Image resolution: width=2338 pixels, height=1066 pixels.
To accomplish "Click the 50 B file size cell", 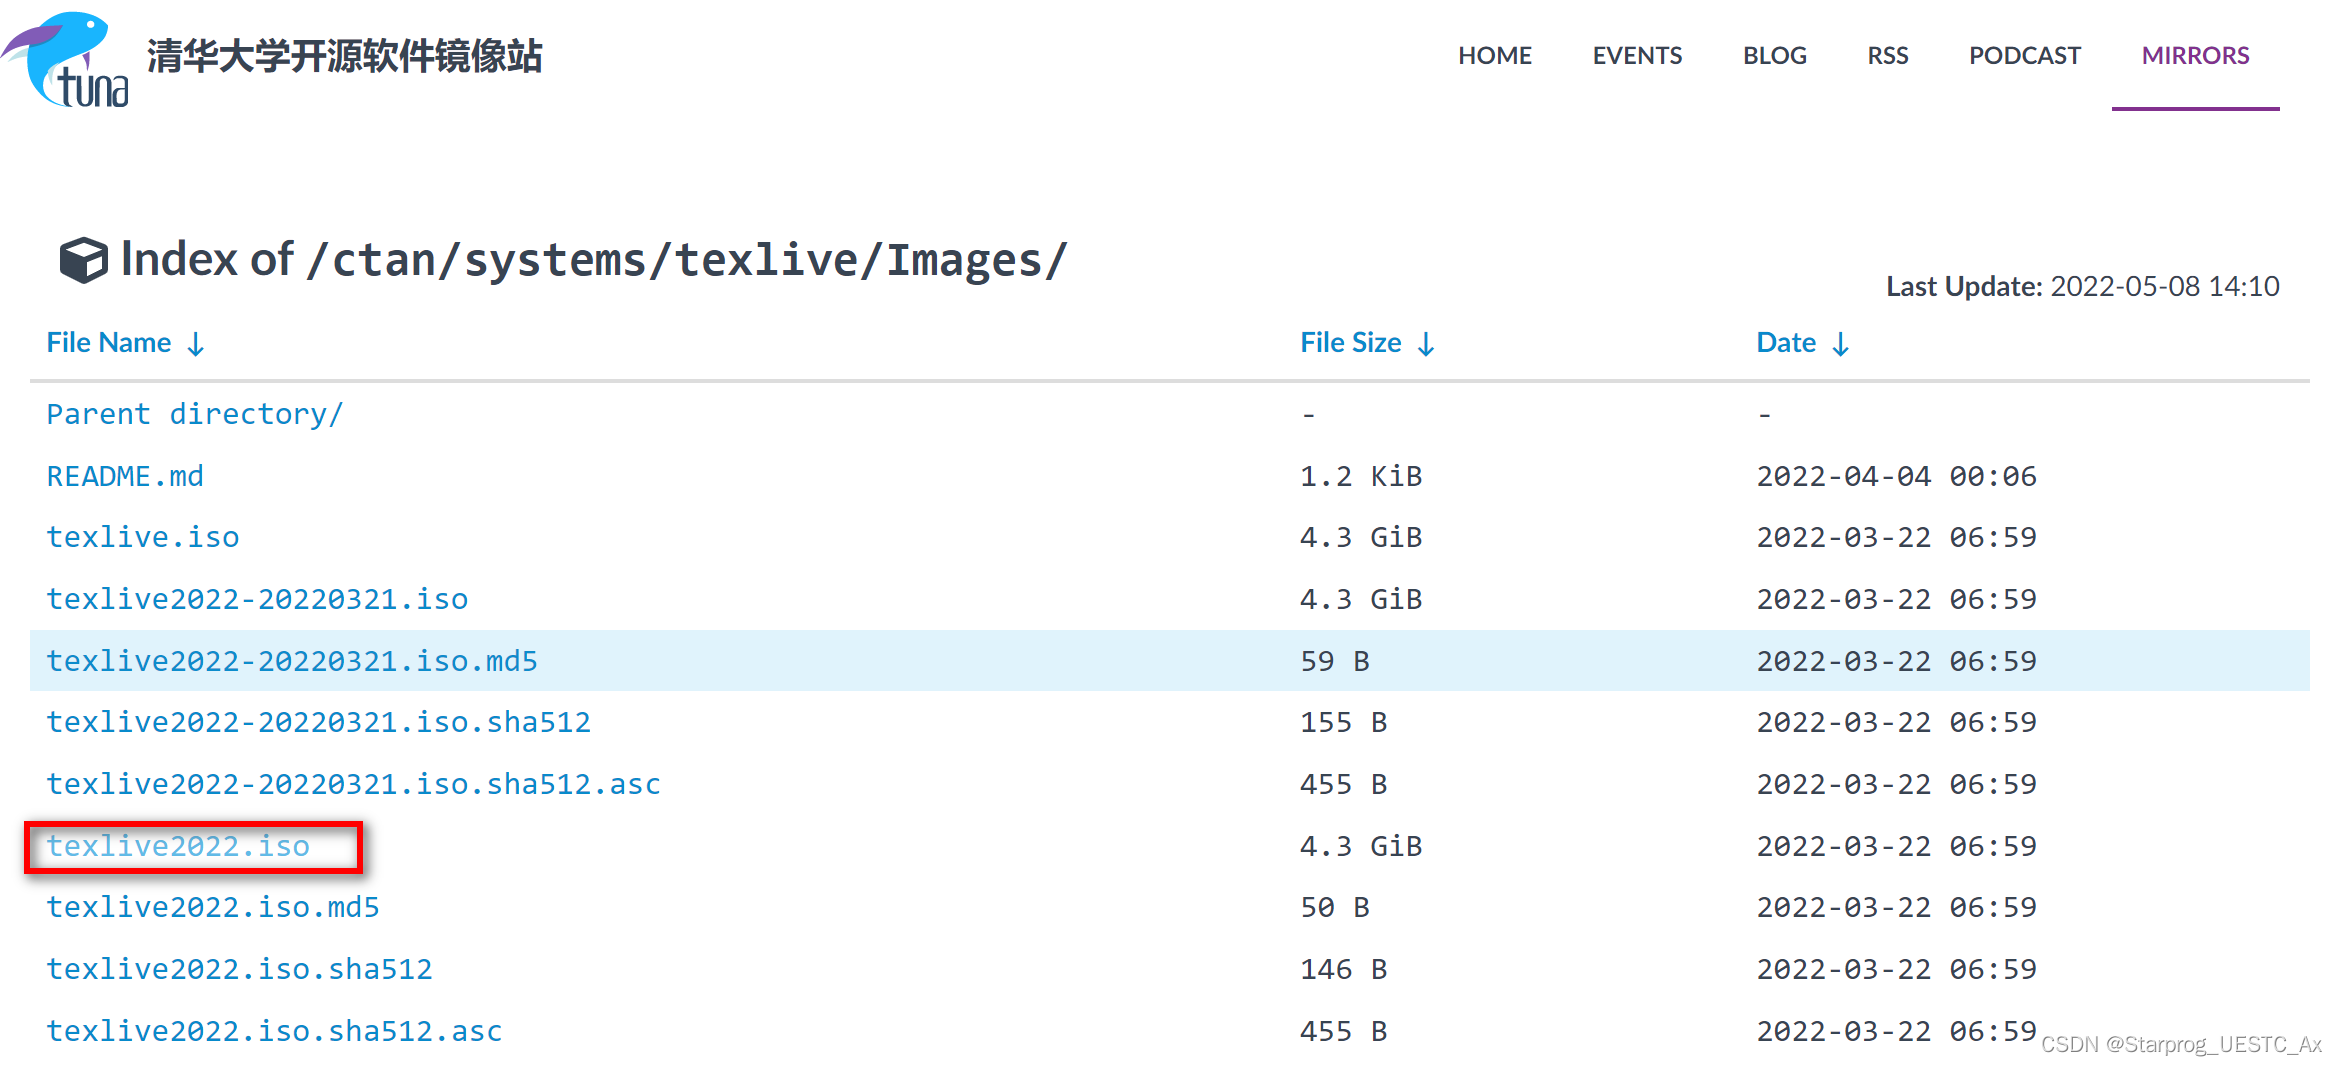I will tap(1335, 907).
